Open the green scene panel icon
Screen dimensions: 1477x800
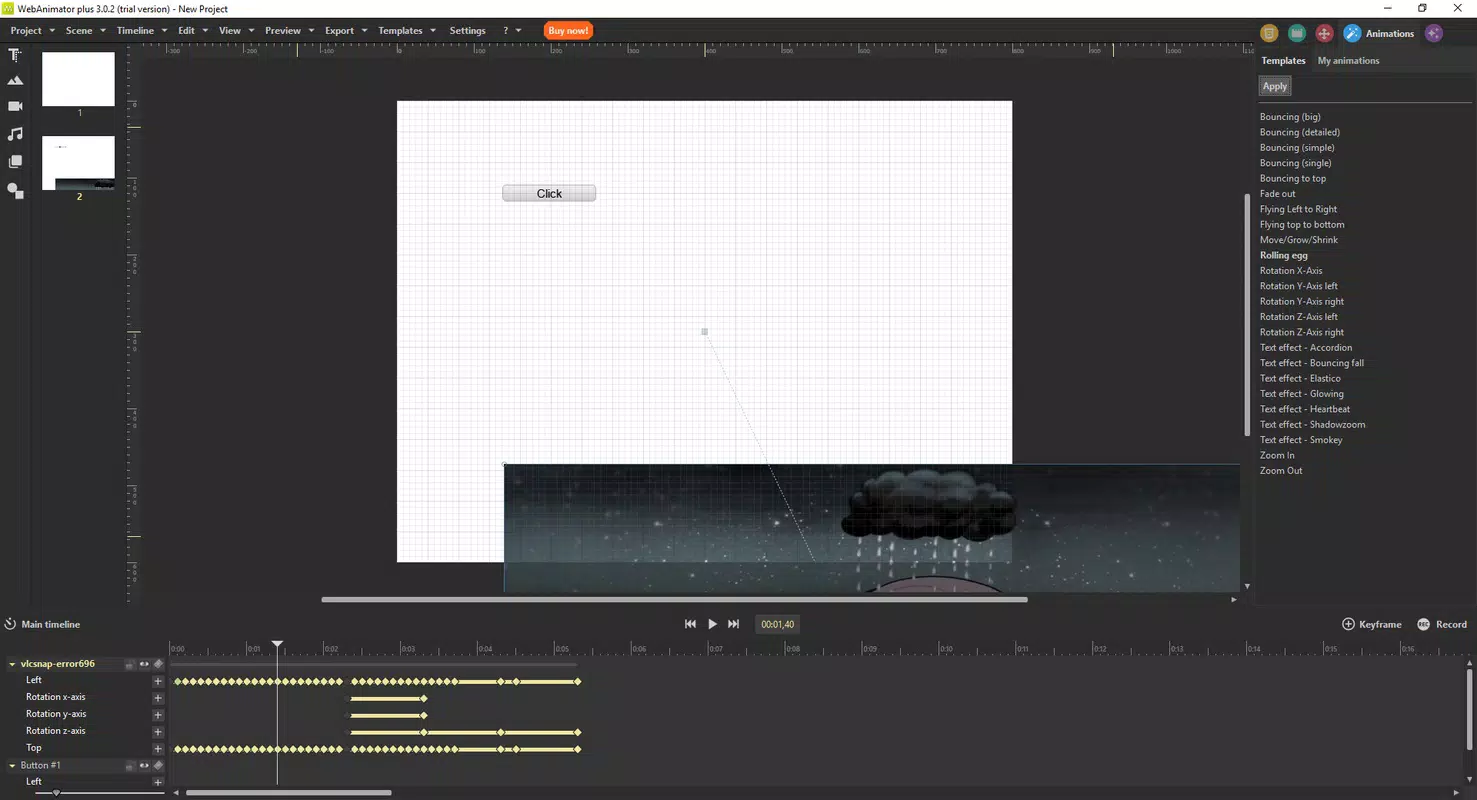point(1297,33)
